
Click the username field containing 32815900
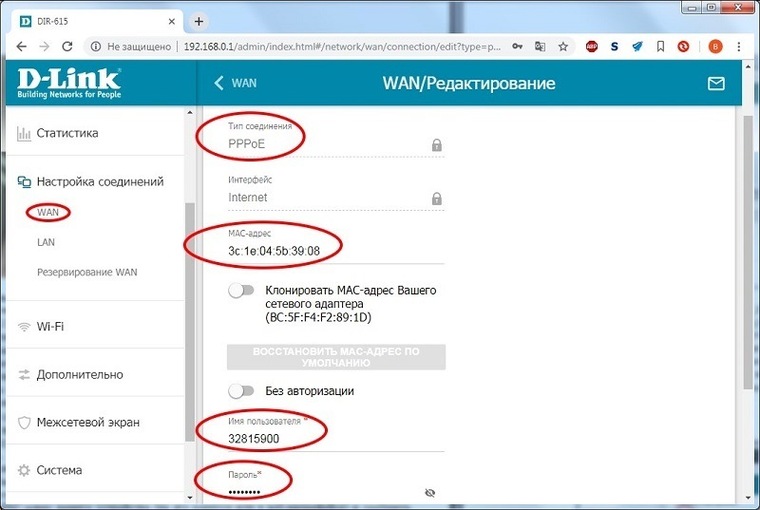pyautogui.click(x=320, y=438)
